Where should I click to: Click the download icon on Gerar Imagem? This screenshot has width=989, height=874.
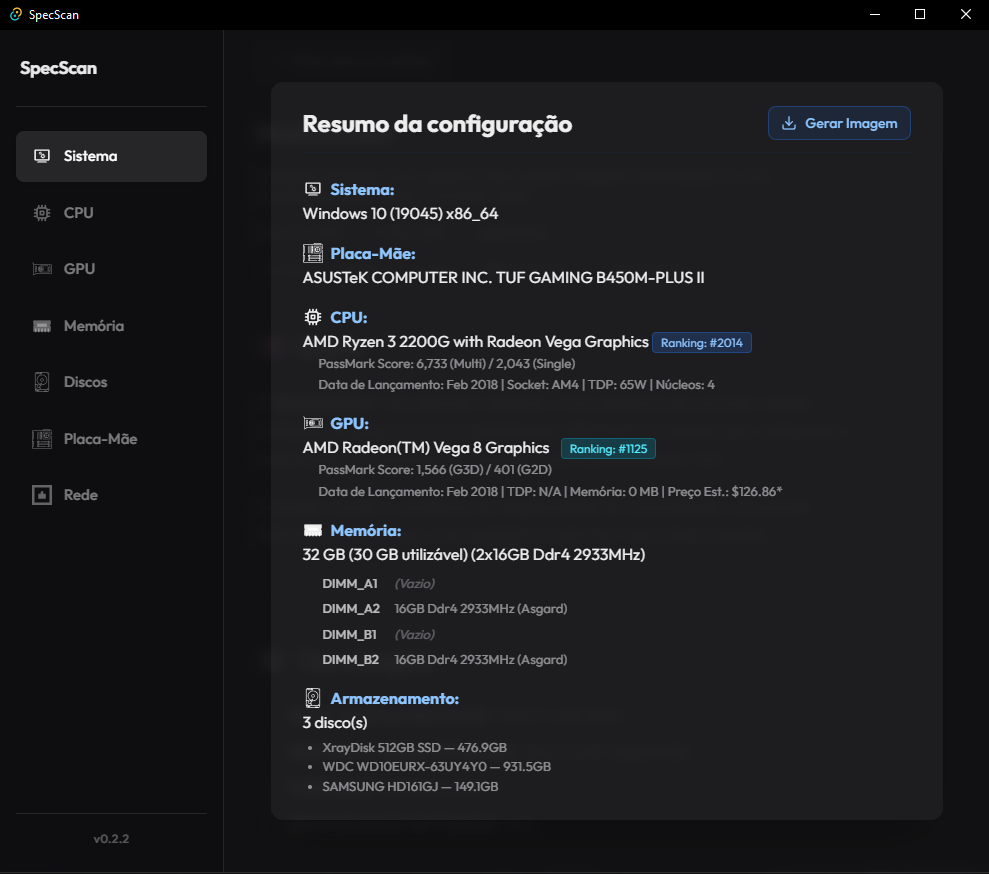789,123
